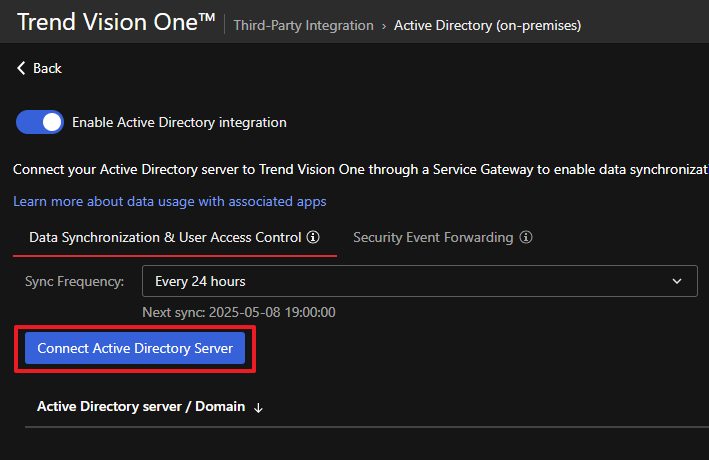Click the dropdown chevron in Sync Frequency

tap(677, 282)
